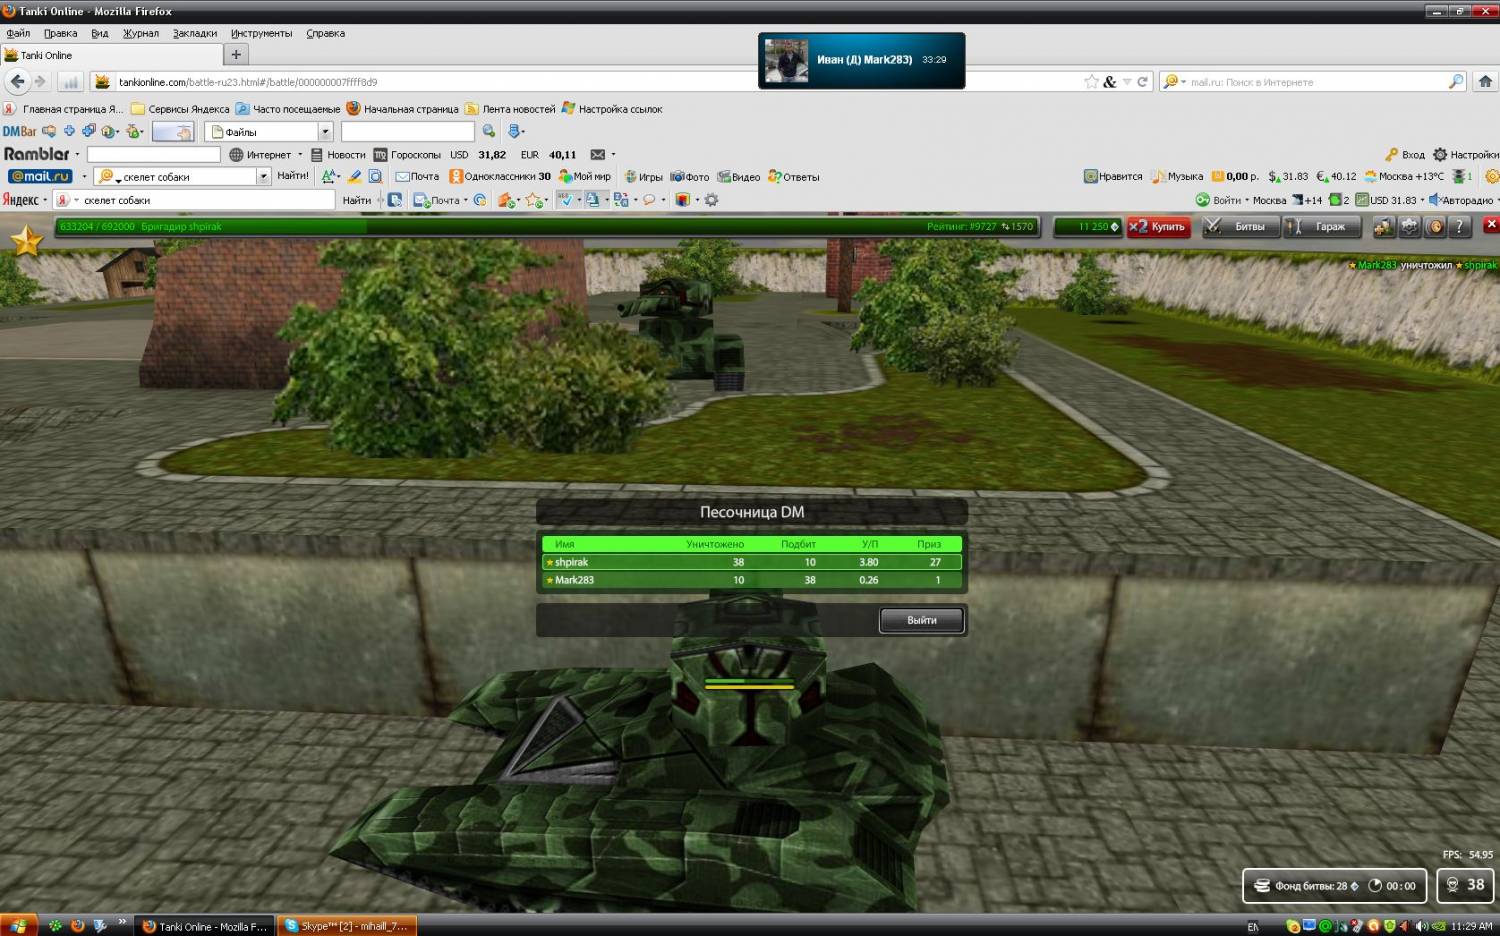
Task: Open Skype window in taskbar
Action: coord(346,926)
